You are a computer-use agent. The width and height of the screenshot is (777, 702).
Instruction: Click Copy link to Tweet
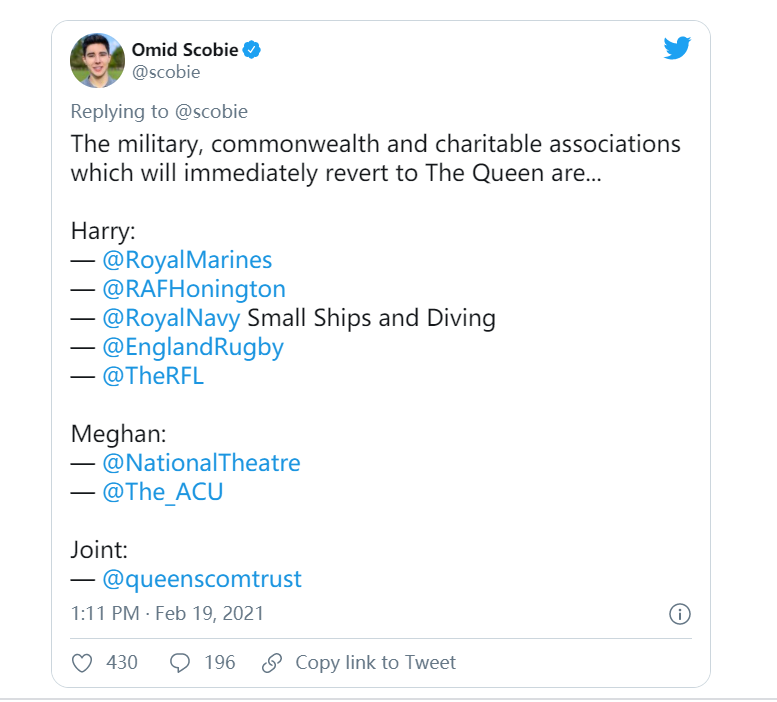375,662
